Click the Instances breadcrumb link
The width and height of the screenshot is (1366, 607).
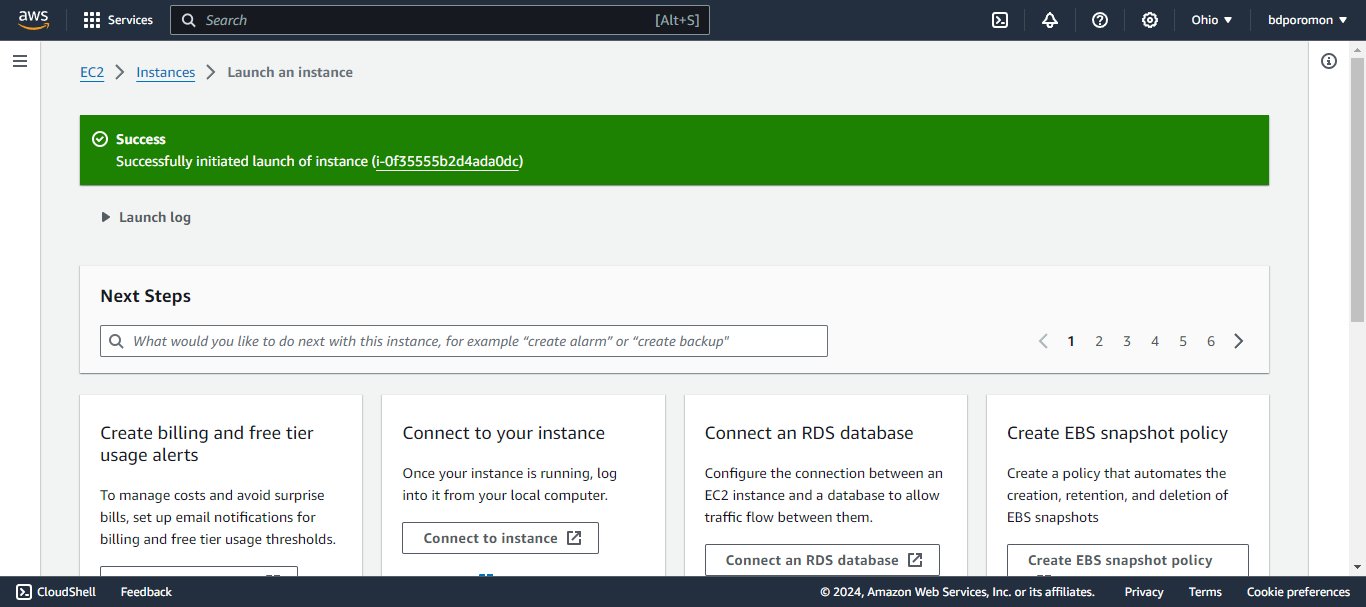[165, 72]
